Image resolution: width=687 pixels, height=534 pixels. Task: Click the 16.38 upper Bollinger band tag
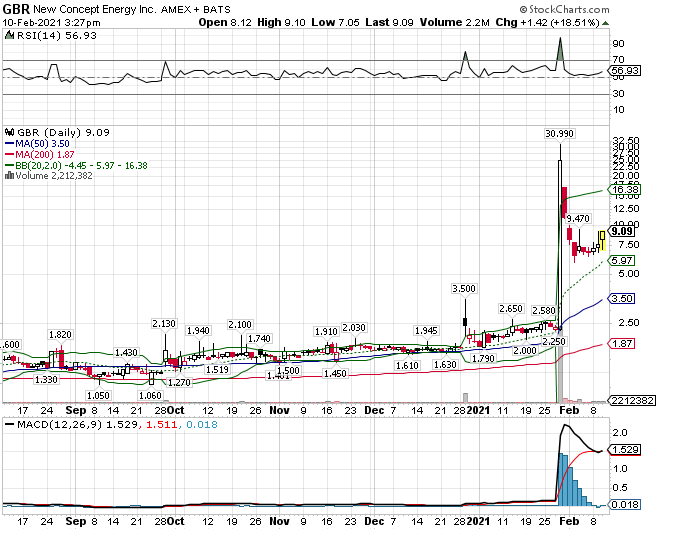(625, 189)
